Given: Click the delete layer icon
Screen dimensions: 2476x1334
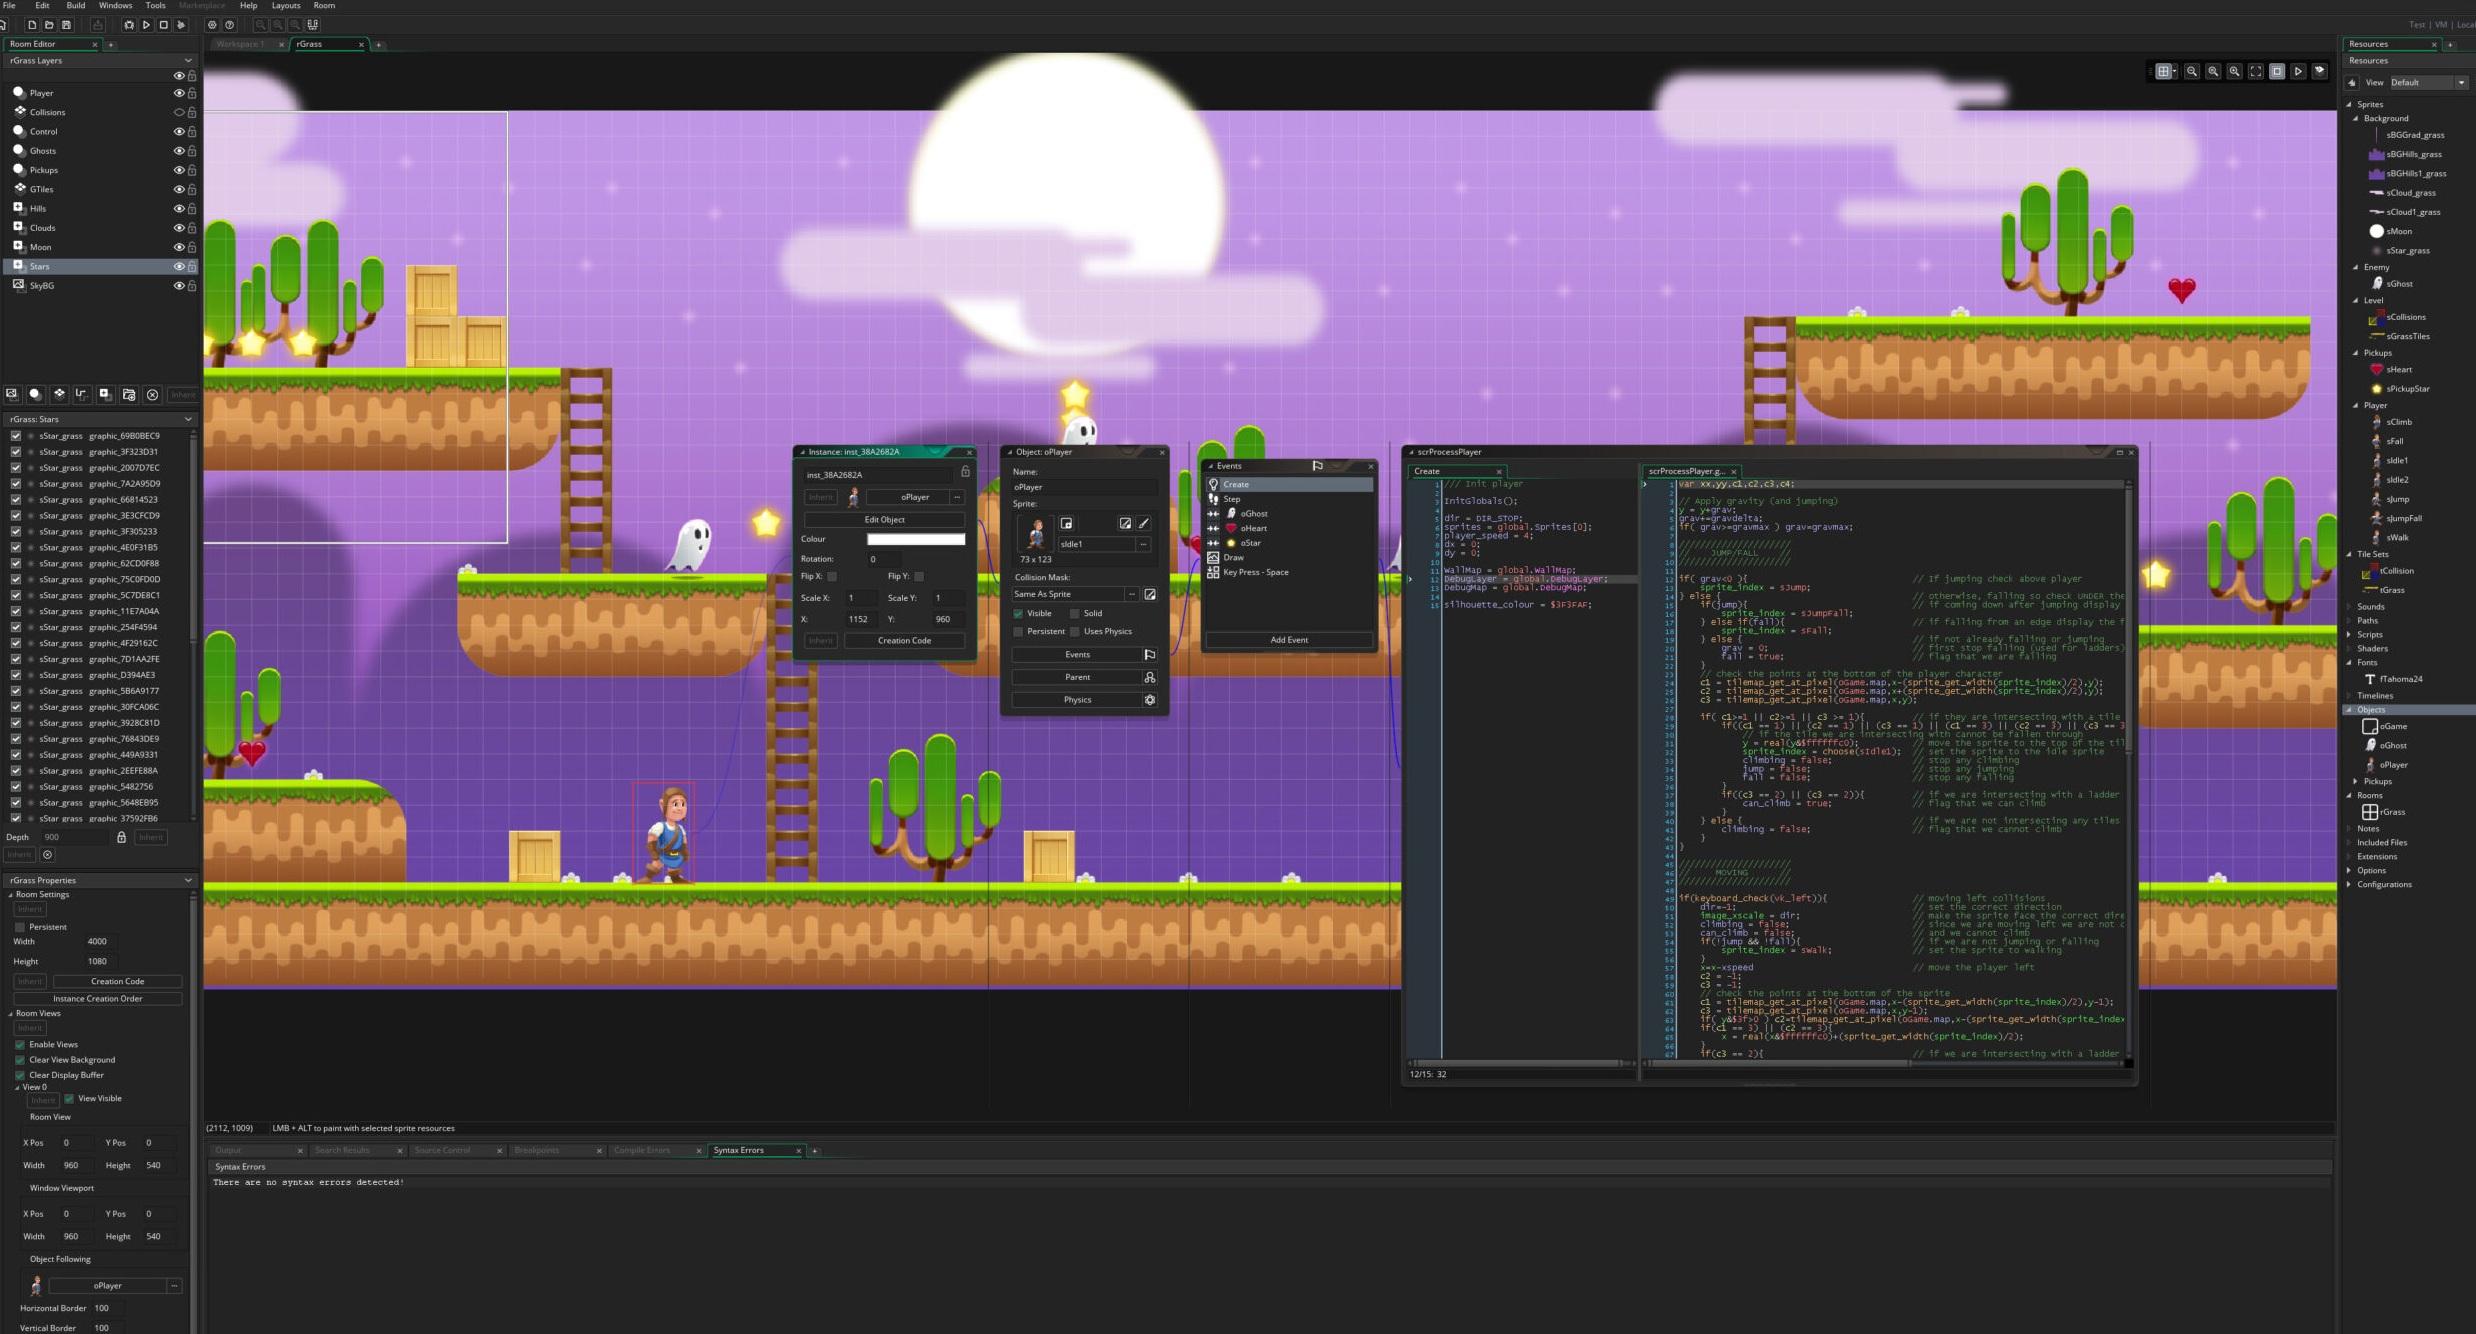Looking at the screenshot, I should [152, 394].
